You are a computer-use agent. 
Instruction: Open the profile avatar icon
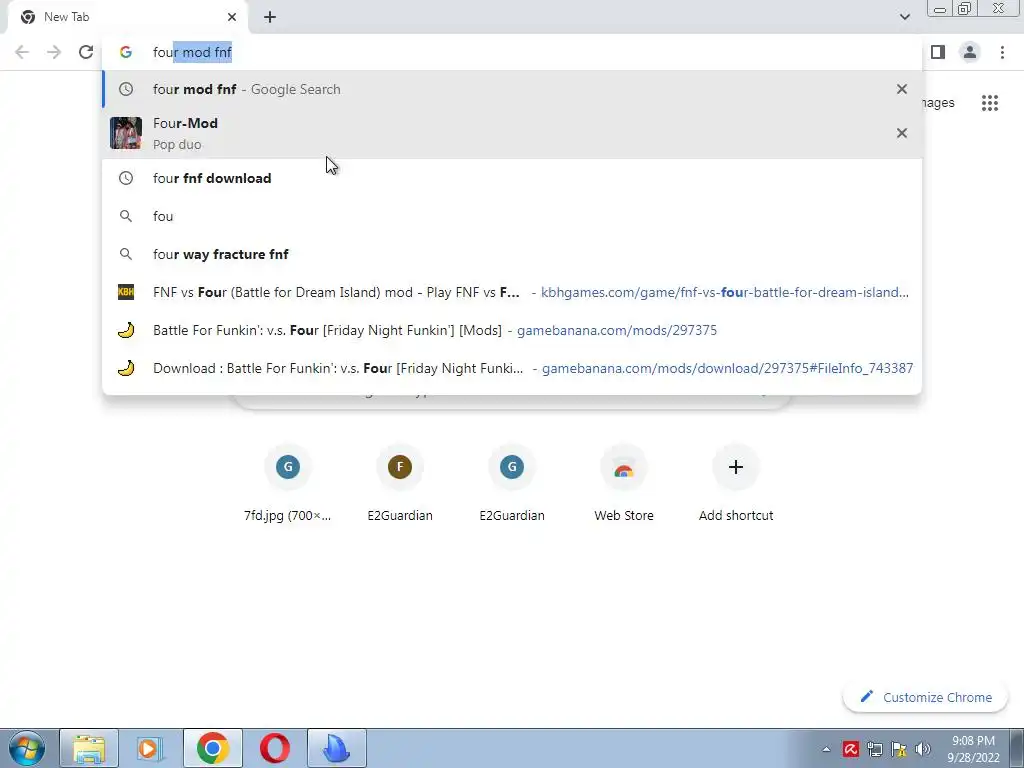(970, 52)
